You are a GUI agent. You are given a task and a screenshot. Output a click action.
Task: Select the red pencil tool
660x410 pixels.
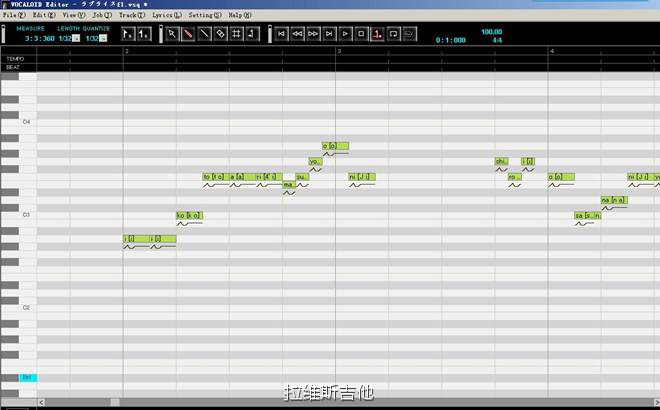pyautogui.click(x=188, y=34)
